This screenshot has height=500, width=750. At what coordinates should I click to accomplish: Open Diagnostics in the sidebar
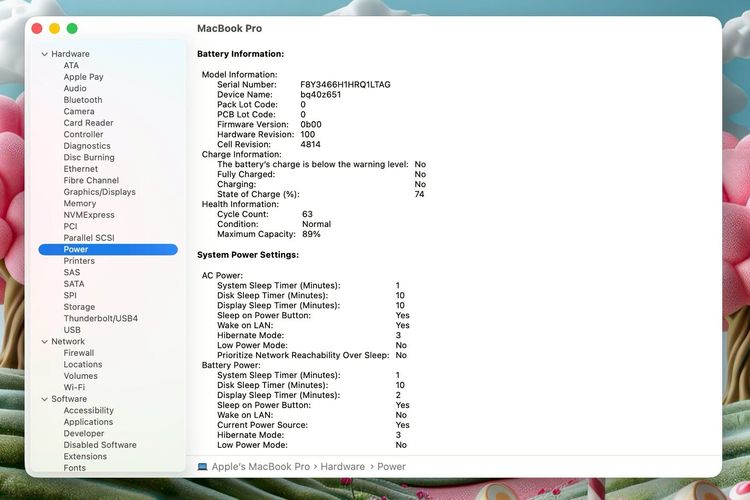click(x=87, y=146)
